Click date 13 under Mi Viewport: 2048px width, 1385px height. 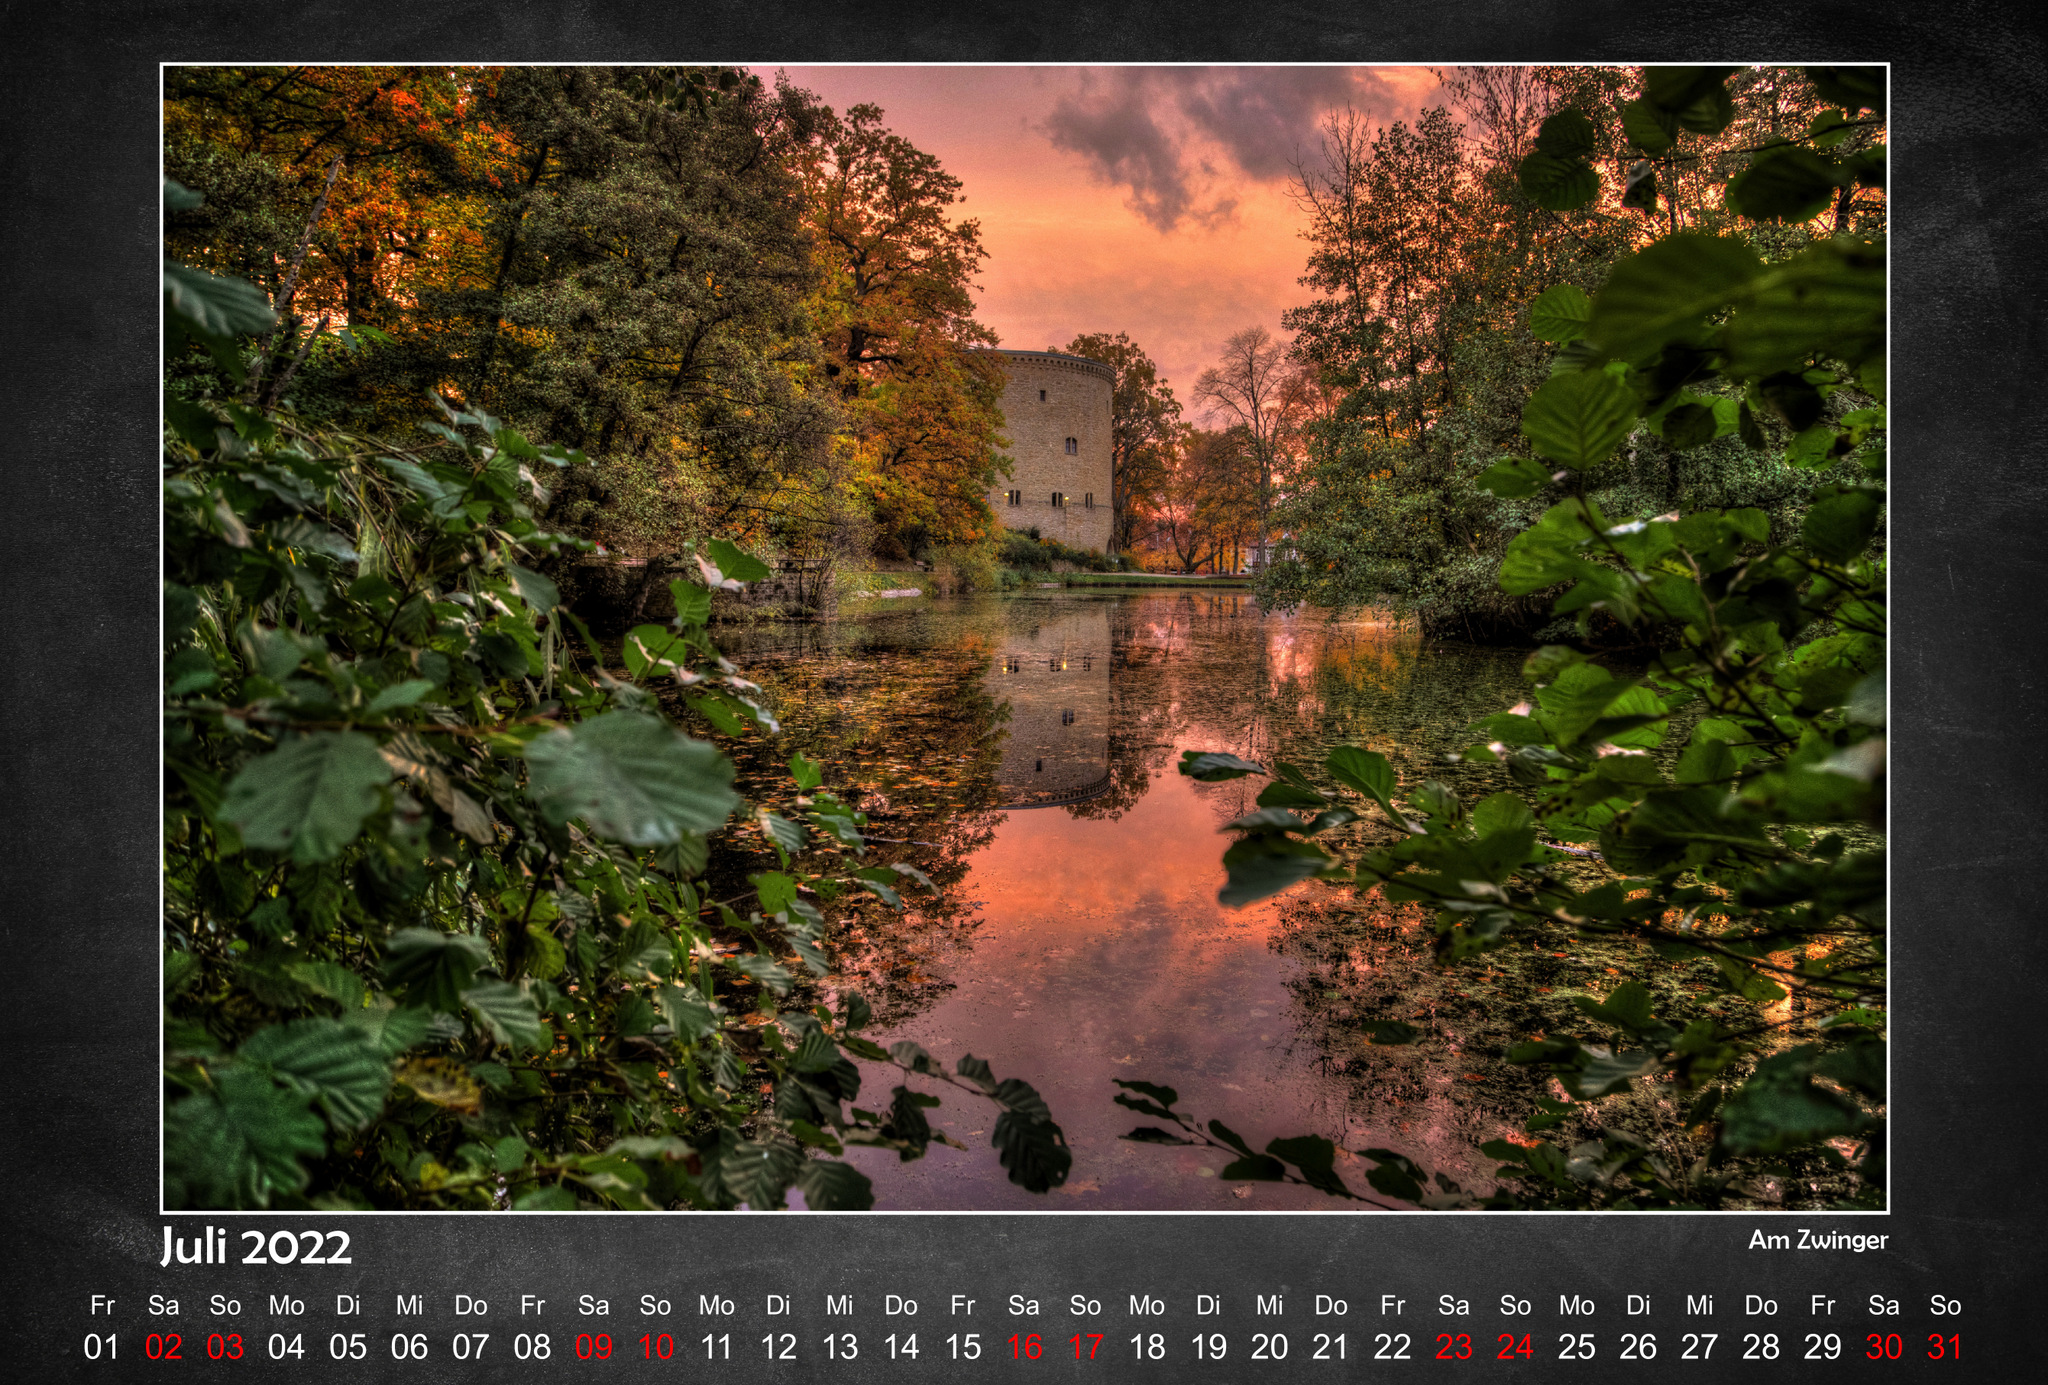[840, 1347]
